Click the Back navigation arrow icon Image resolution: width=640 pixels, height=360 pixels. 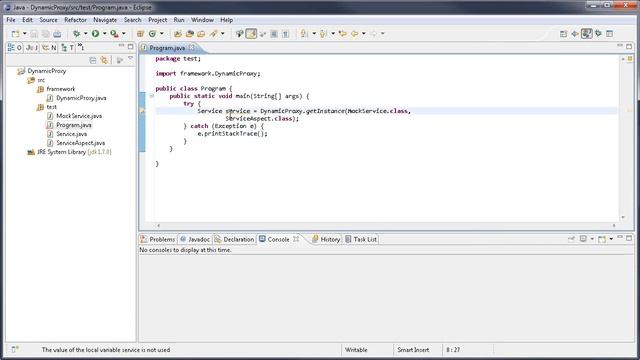click(x=354, y=33)
